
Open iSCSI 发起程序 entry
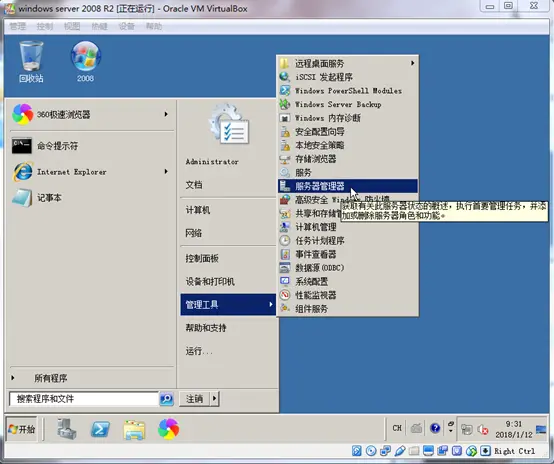(x=348, y=77)
